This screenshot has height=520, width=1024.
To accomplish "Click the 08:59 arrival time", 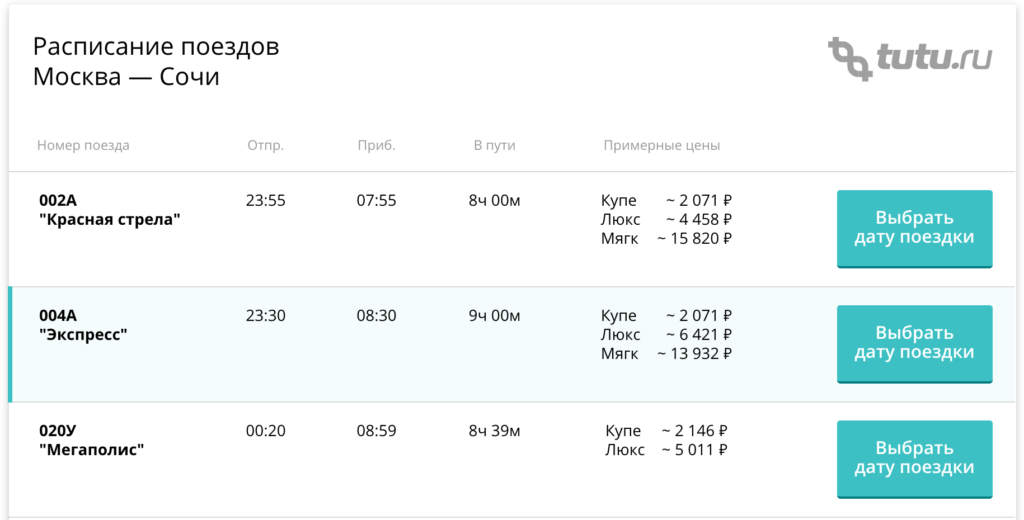I will [376, 431].
